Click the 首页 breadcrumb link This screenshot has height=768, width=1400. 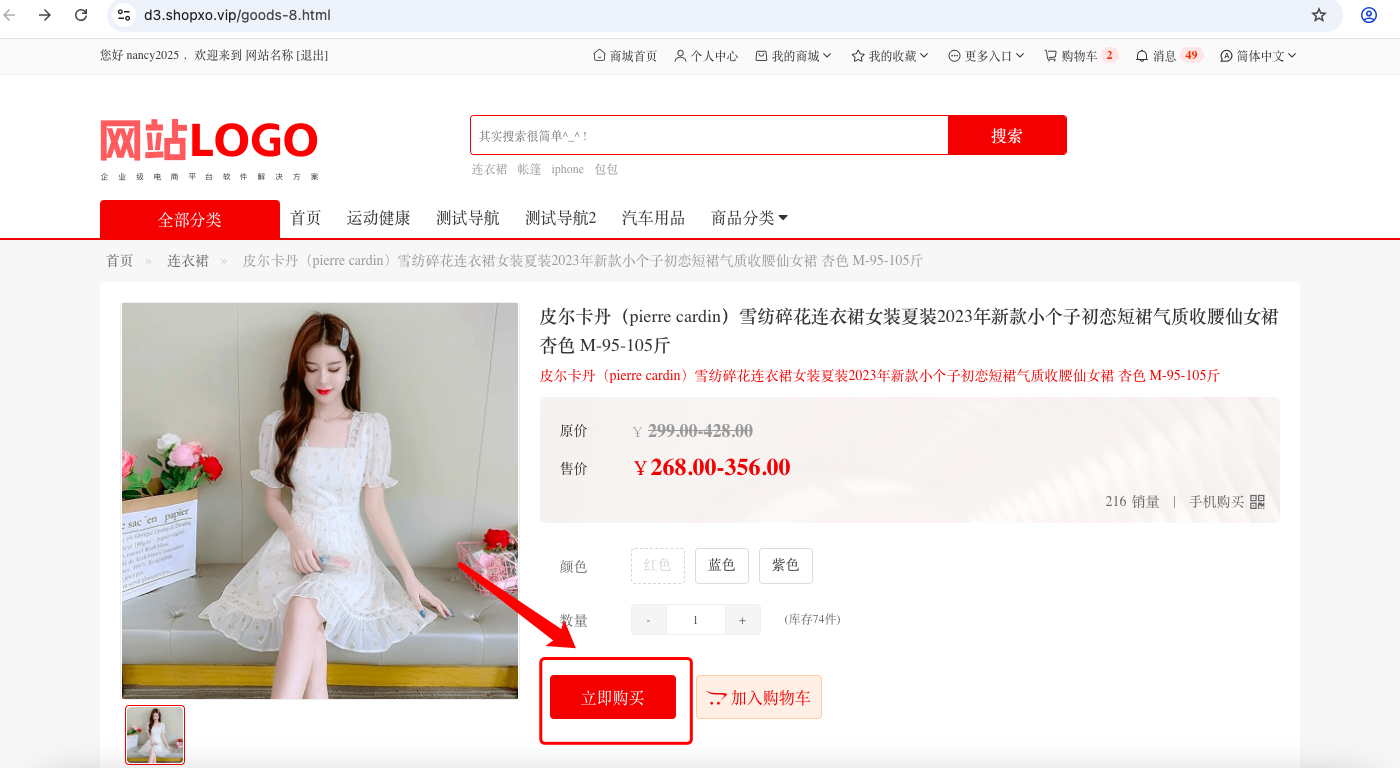pyautogui.click(x=120, y=261)
